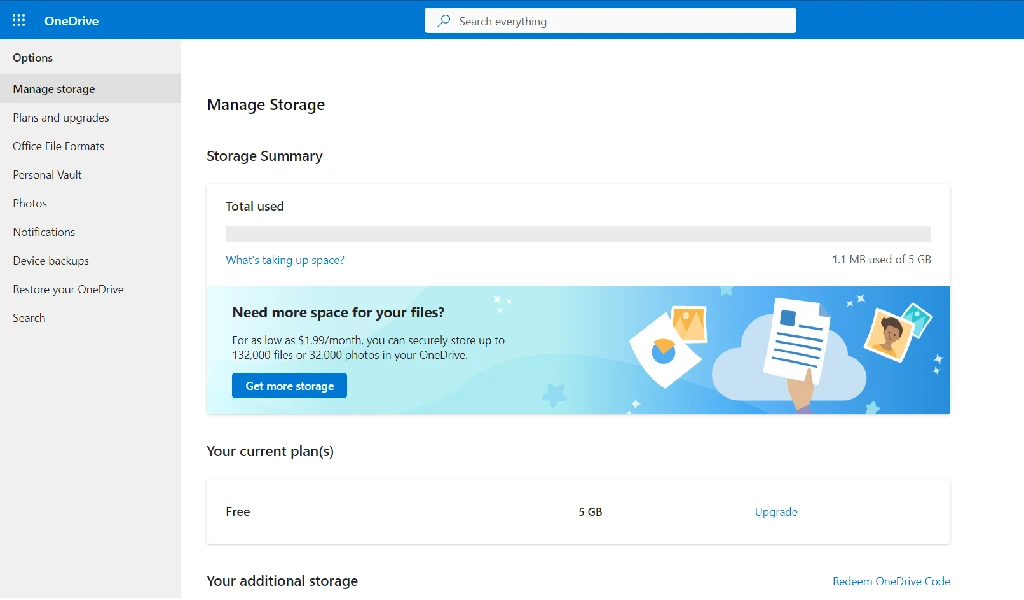
Task: Click the OneDrive brand title
Action: (72, 21)
